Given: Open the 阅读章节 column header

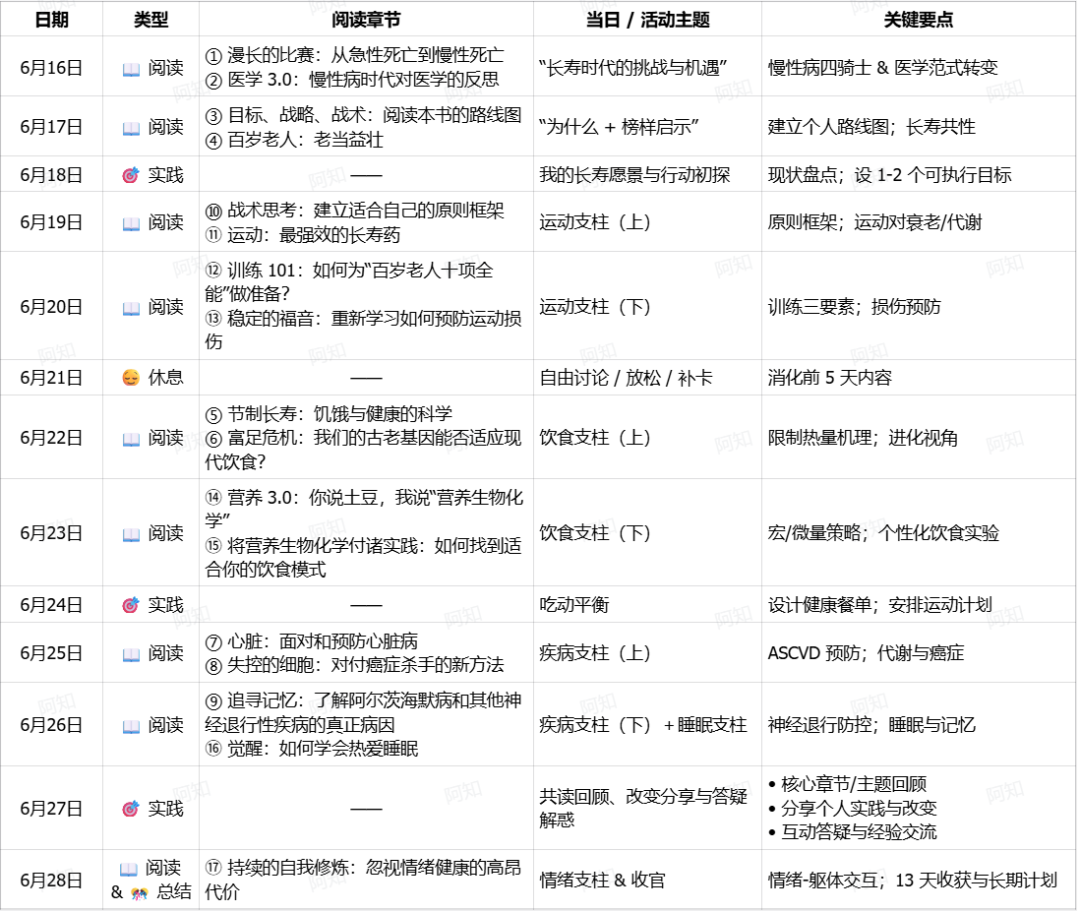Looking at the screenshot, I should [x=366, y=19].
